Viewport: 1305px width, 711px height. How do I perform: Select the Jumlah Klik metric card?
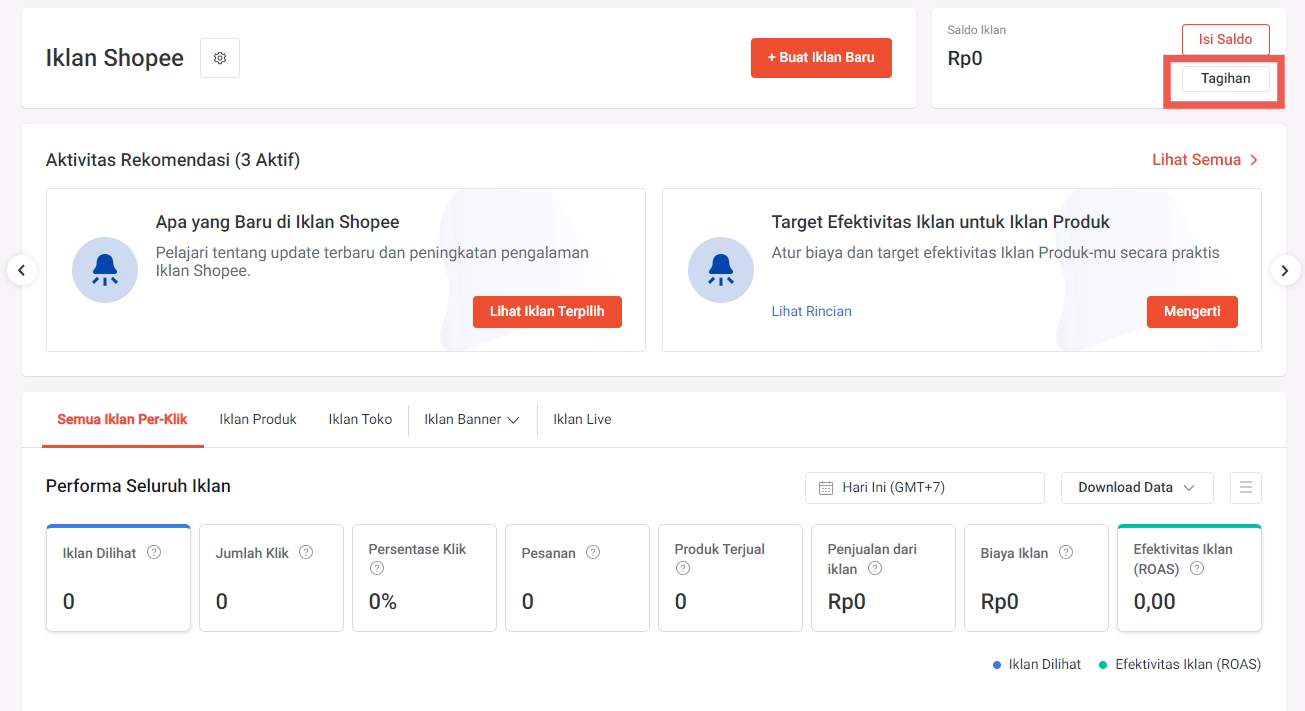(271, 578)
